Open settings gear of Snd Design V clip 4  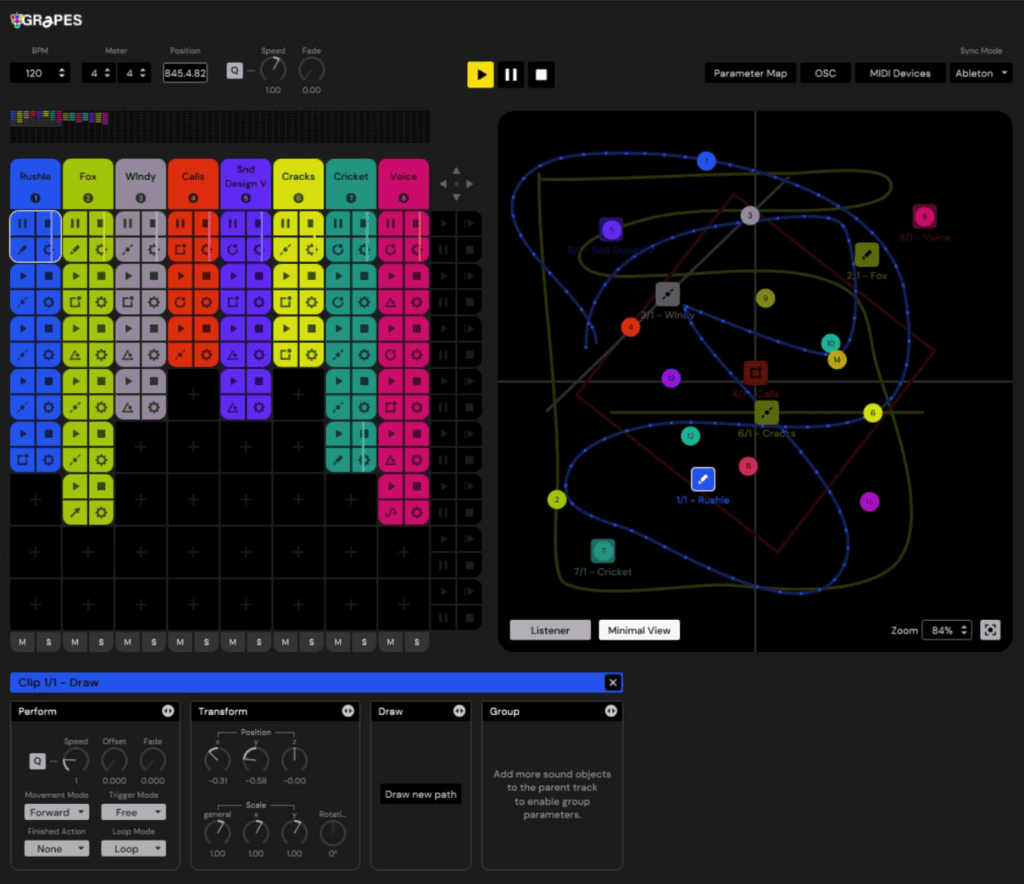[259, 407]
